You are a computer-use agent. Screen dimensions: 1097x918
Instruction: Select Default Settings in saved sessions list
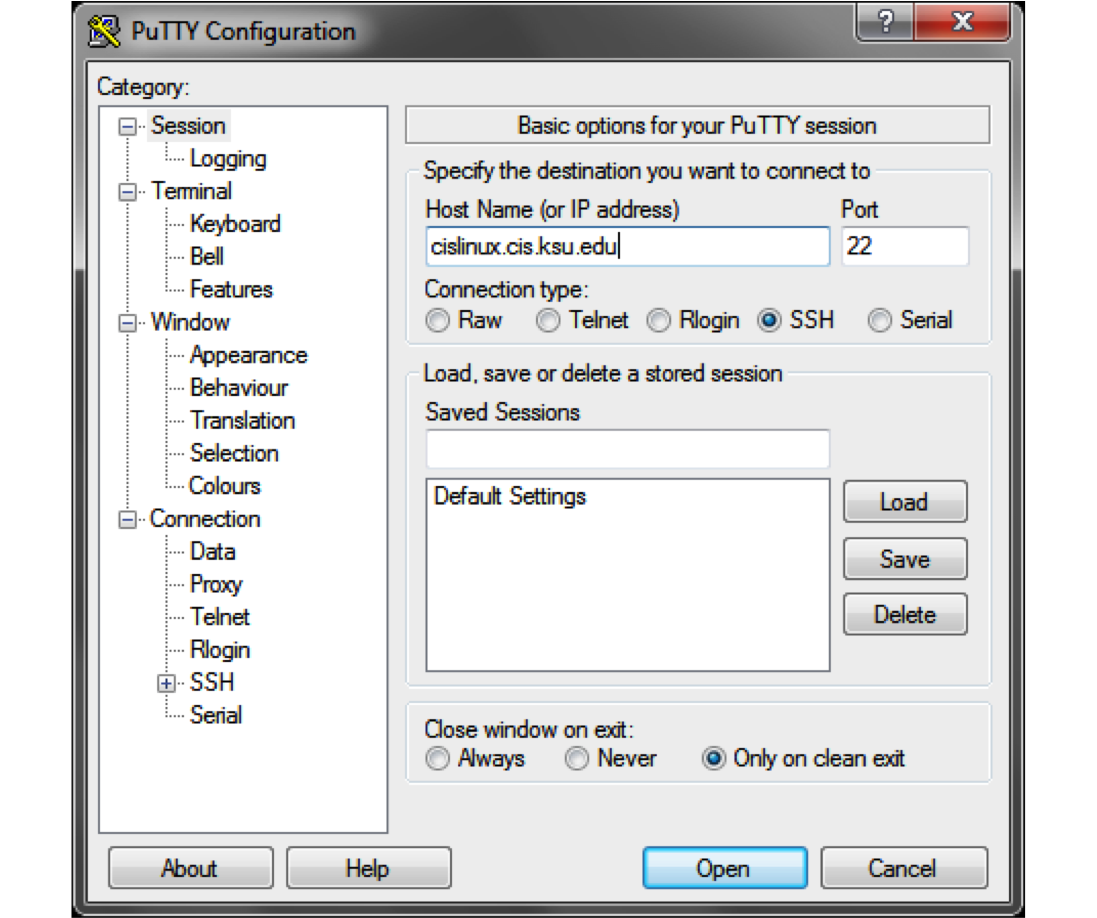[510, 497]
